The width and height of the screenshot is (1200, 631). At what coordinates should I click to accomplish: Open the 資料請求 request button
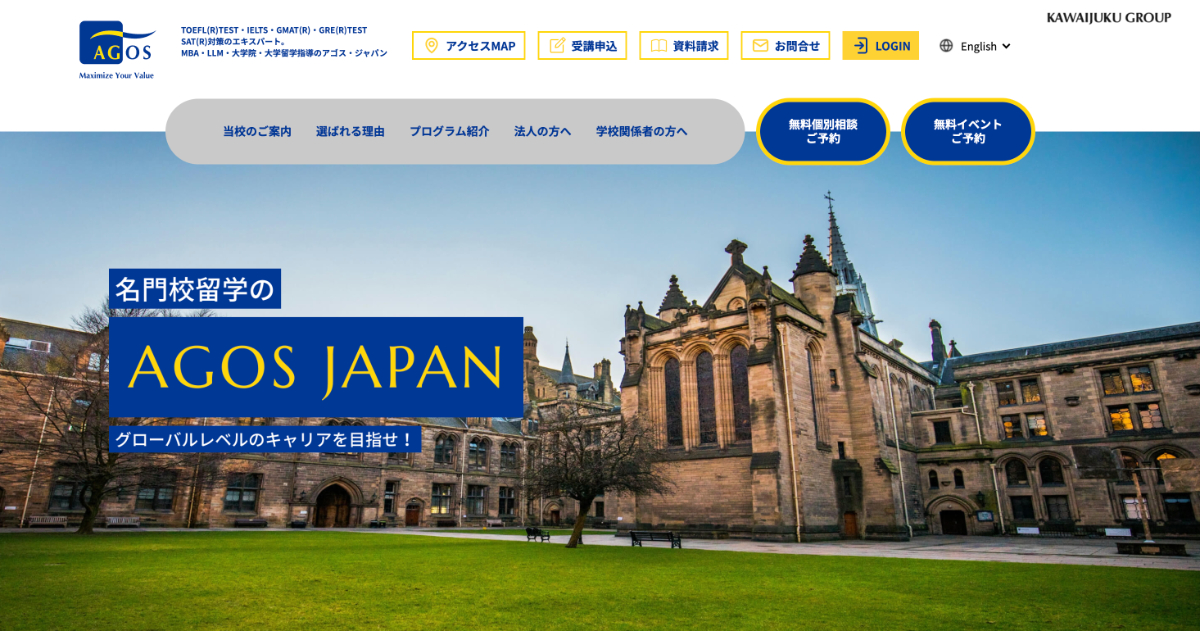[684, 46]
